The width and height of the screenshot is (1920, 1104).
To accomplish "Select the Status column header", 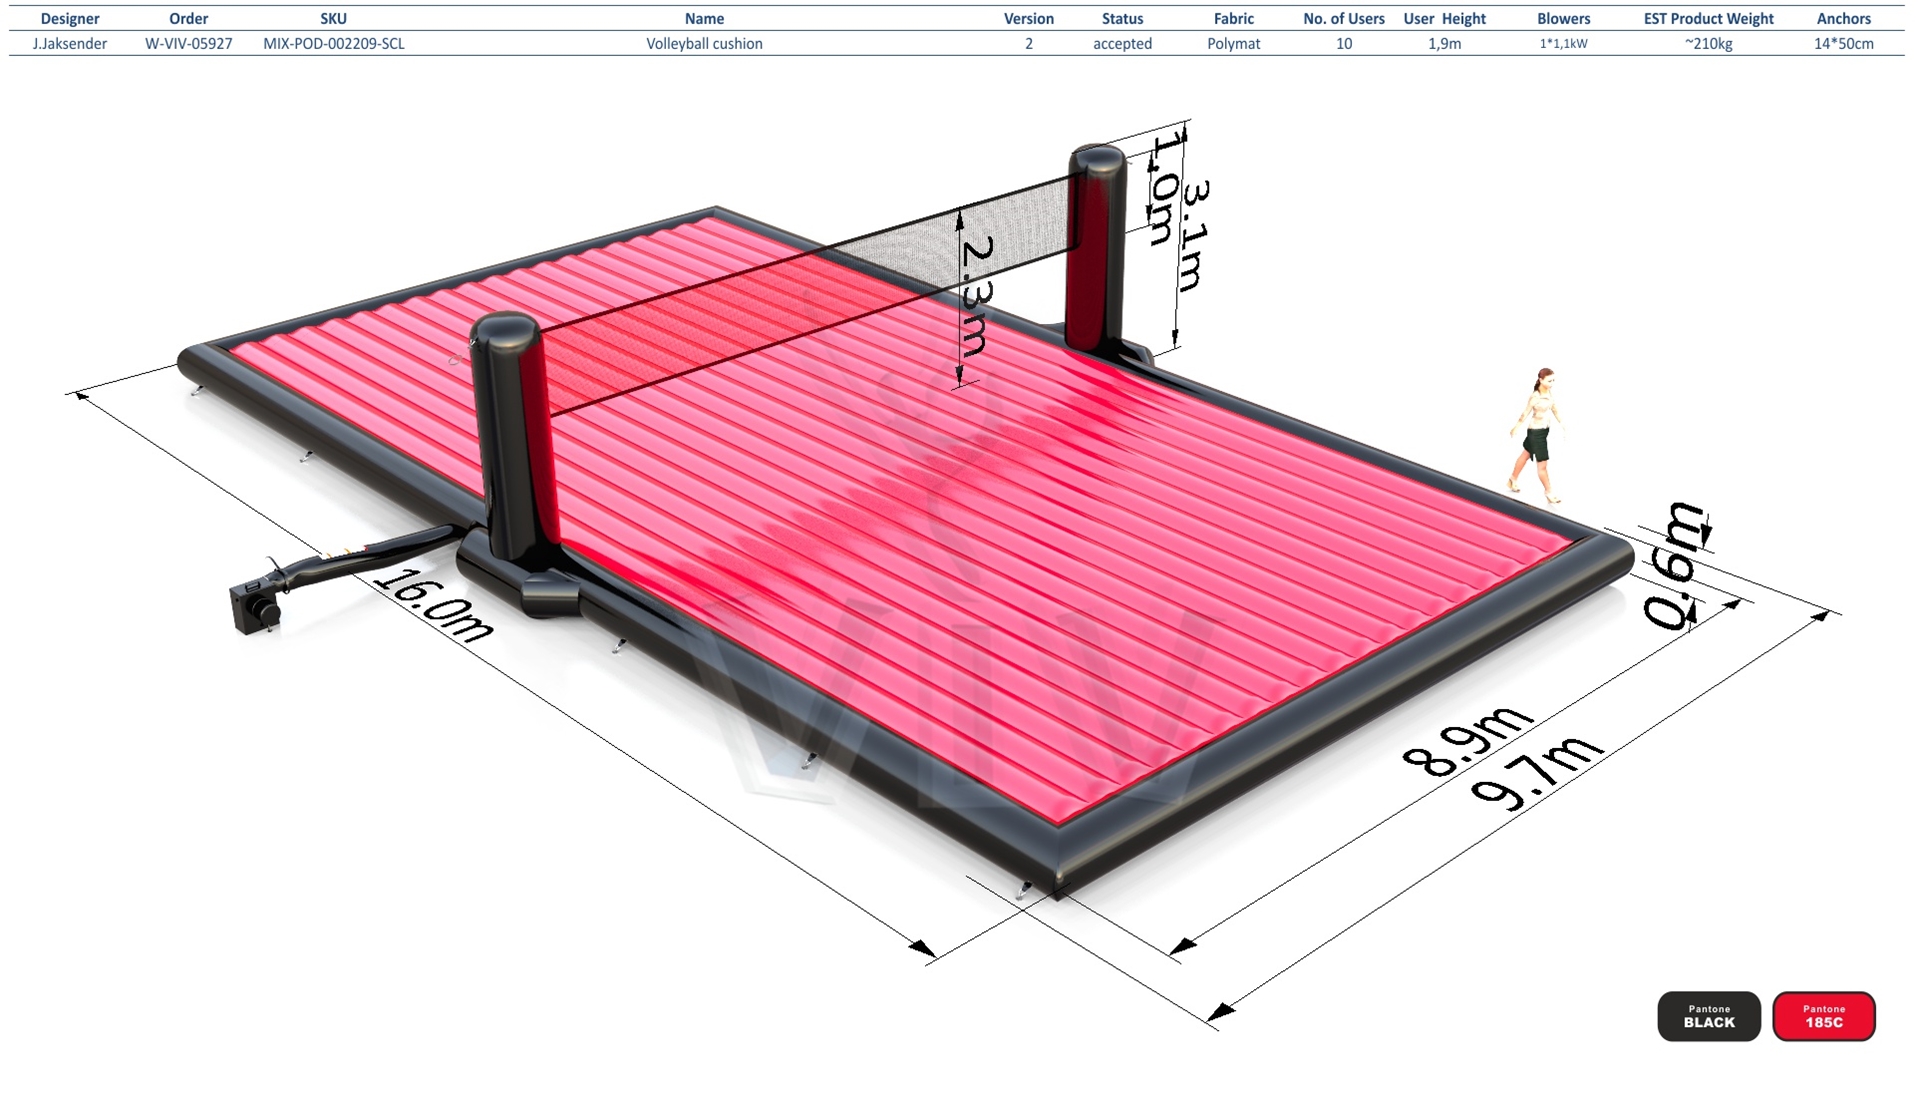I will pyautogui.click(x=1122, y=18).
